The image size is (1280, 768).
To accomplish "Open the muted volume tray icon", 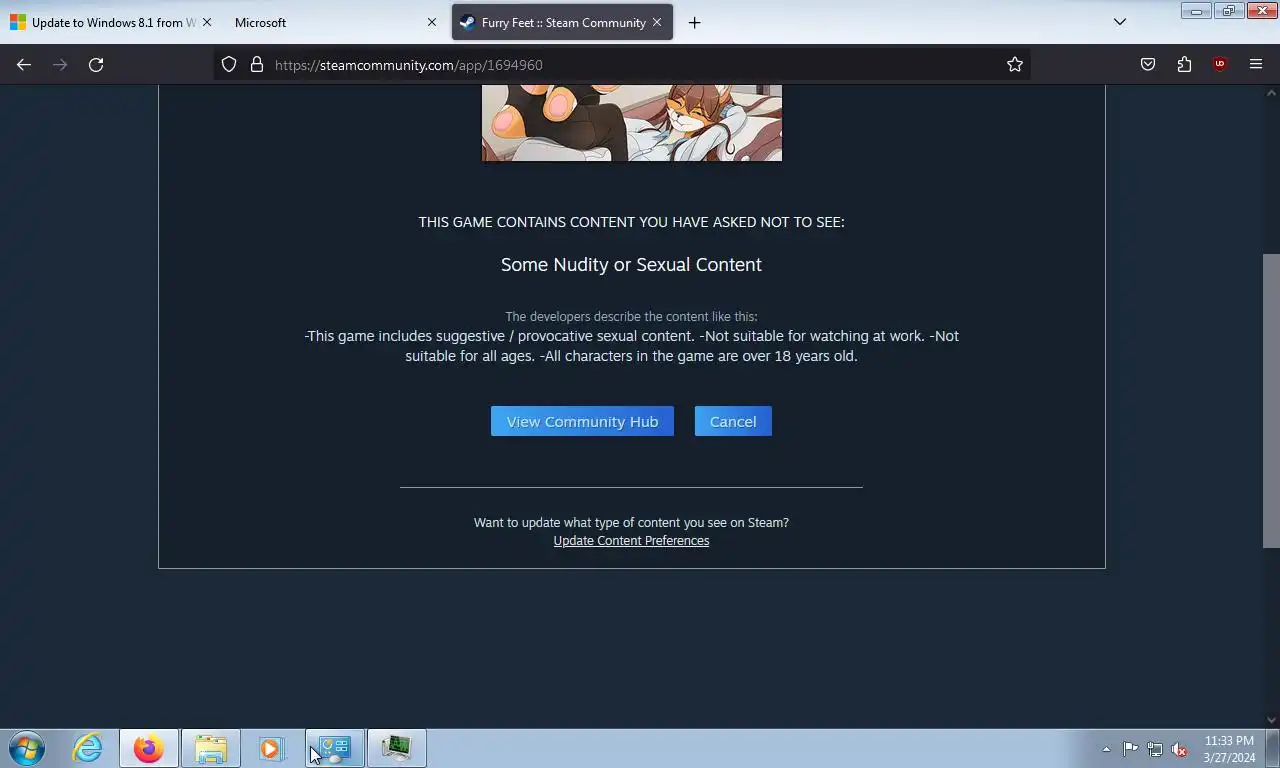I will [x=1179, y=749].
